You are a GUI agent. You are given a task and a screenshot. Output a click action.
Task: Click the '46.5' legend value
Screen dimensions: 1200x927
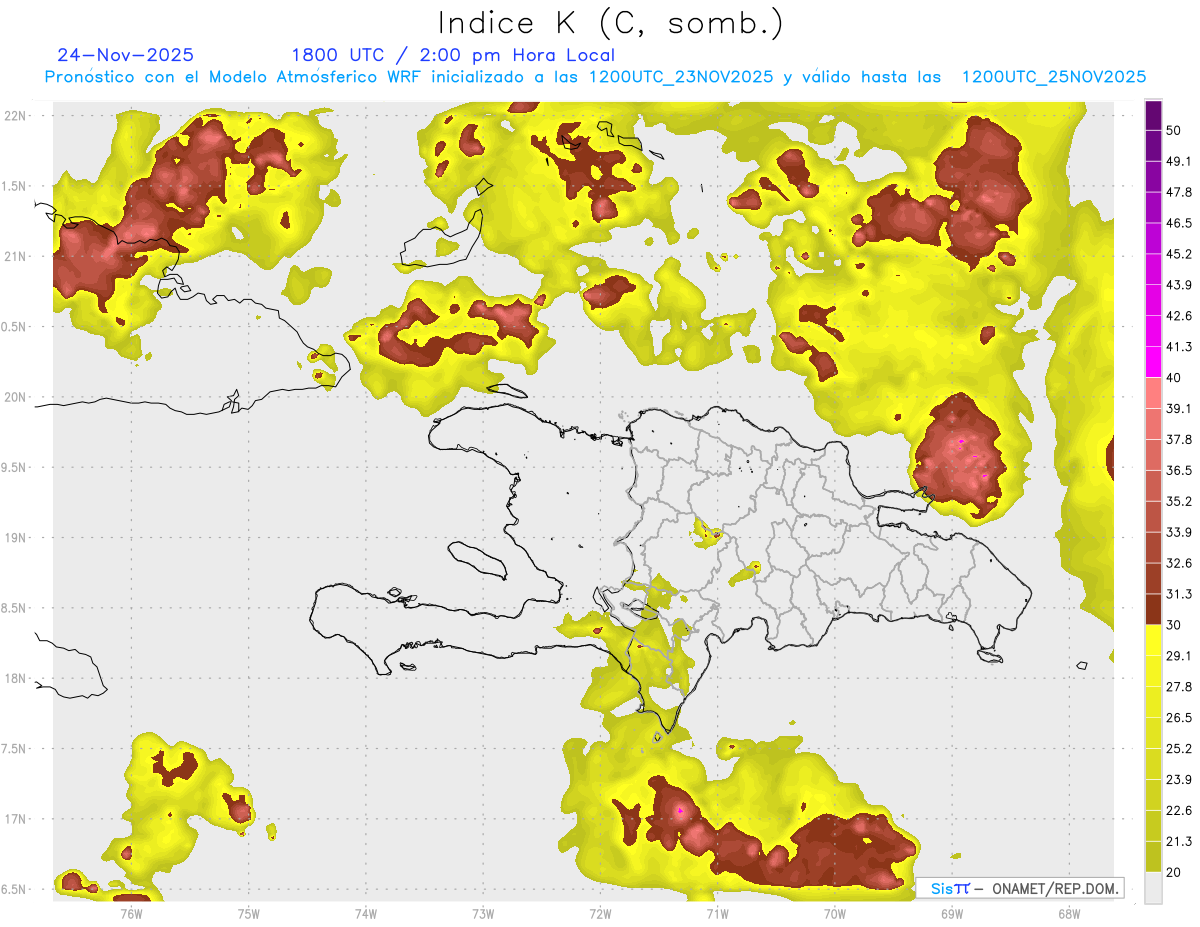1179,222
